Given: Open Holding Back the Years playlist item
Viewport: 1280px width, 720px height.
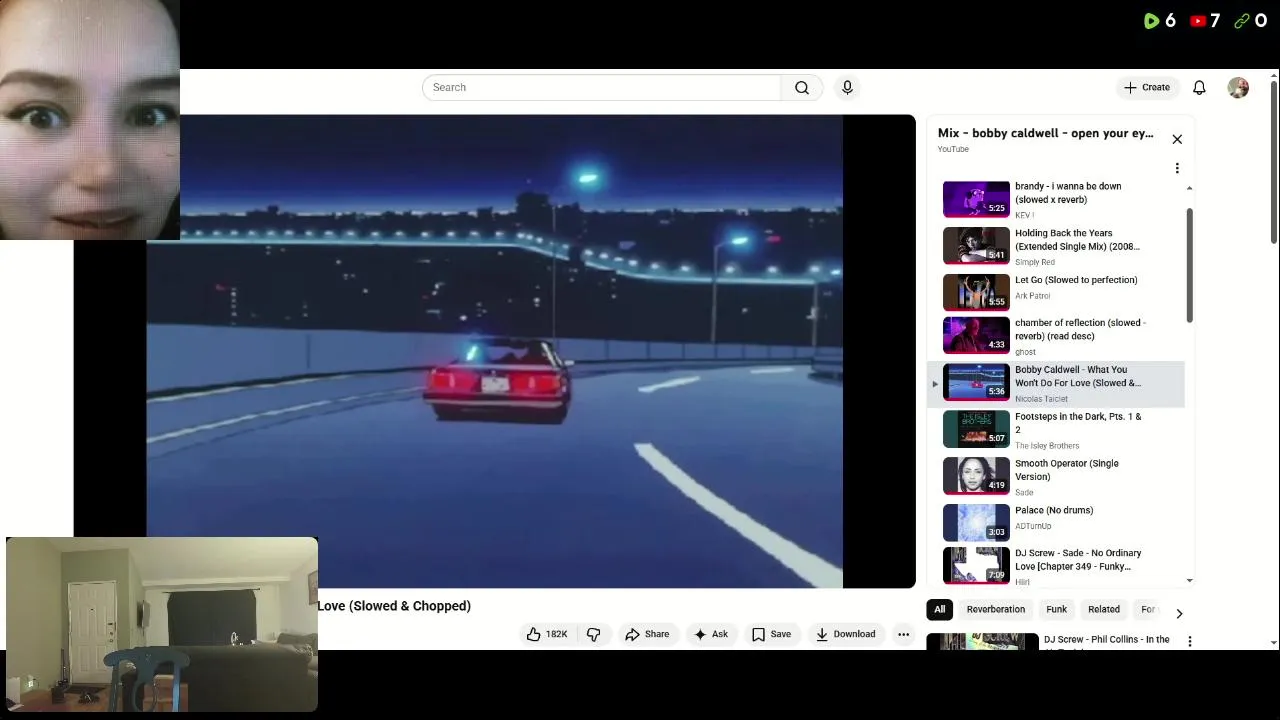Looking at the screenshot, I should pos(1056,246).
